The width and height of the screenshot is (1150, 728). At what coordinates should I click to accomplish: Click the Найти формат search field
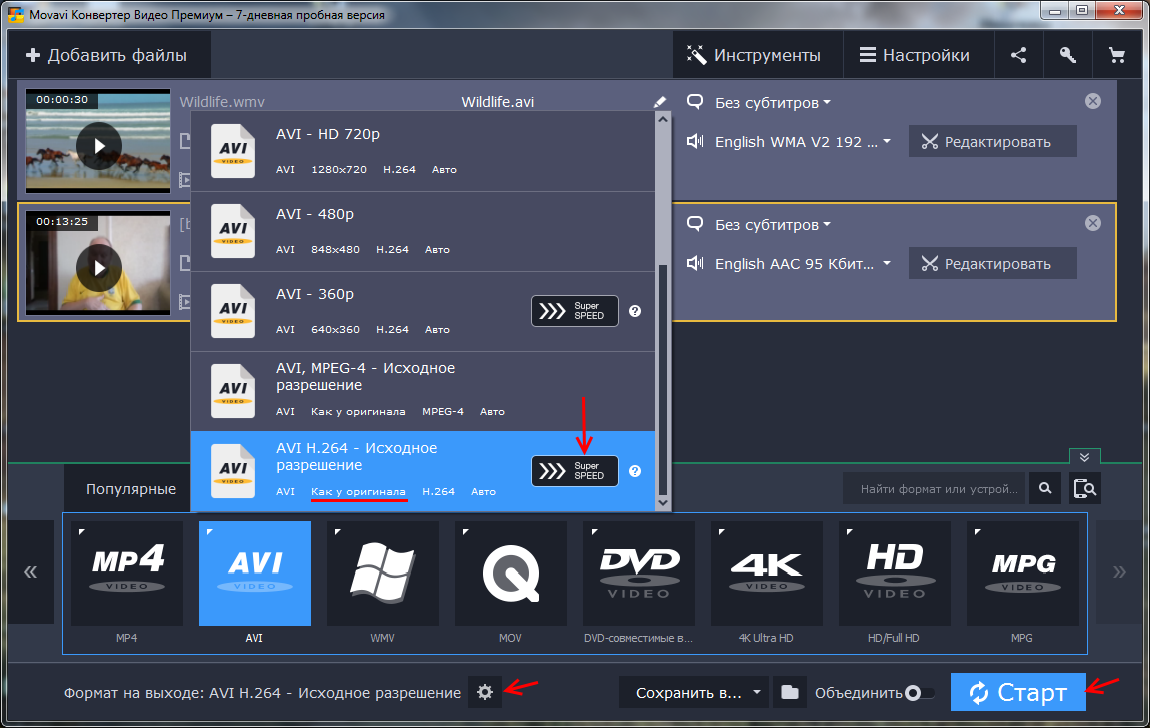[936, 488]
